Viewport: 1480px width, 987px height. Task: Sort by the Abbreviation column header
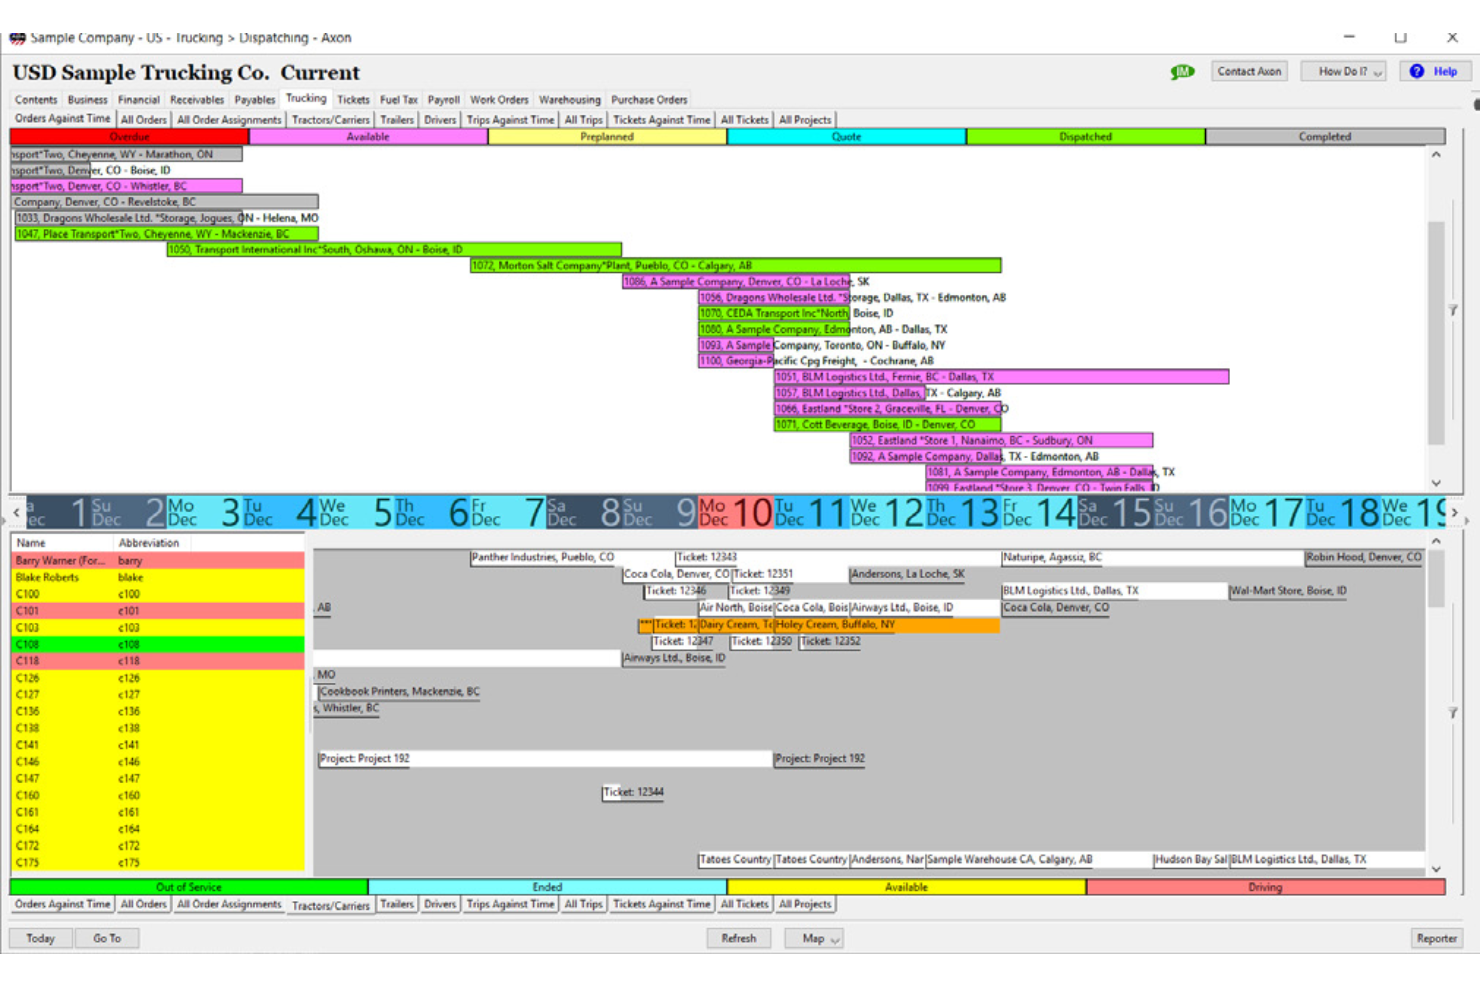coord(149,543)
